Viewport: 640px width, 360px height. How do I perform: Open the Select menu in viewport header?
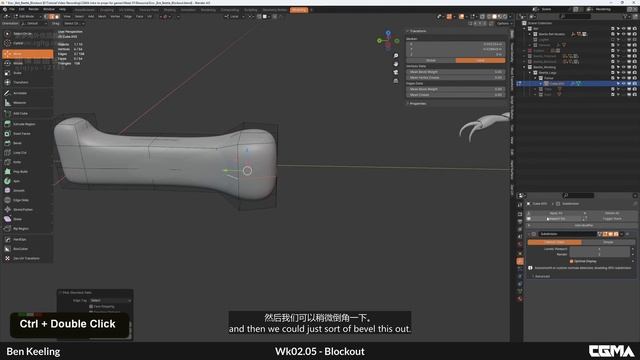[x=79, y=17]
